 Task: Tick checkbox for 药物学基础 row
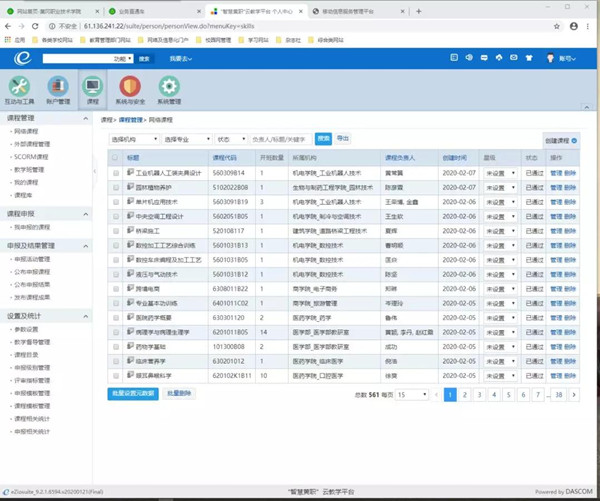click(116, 347)
